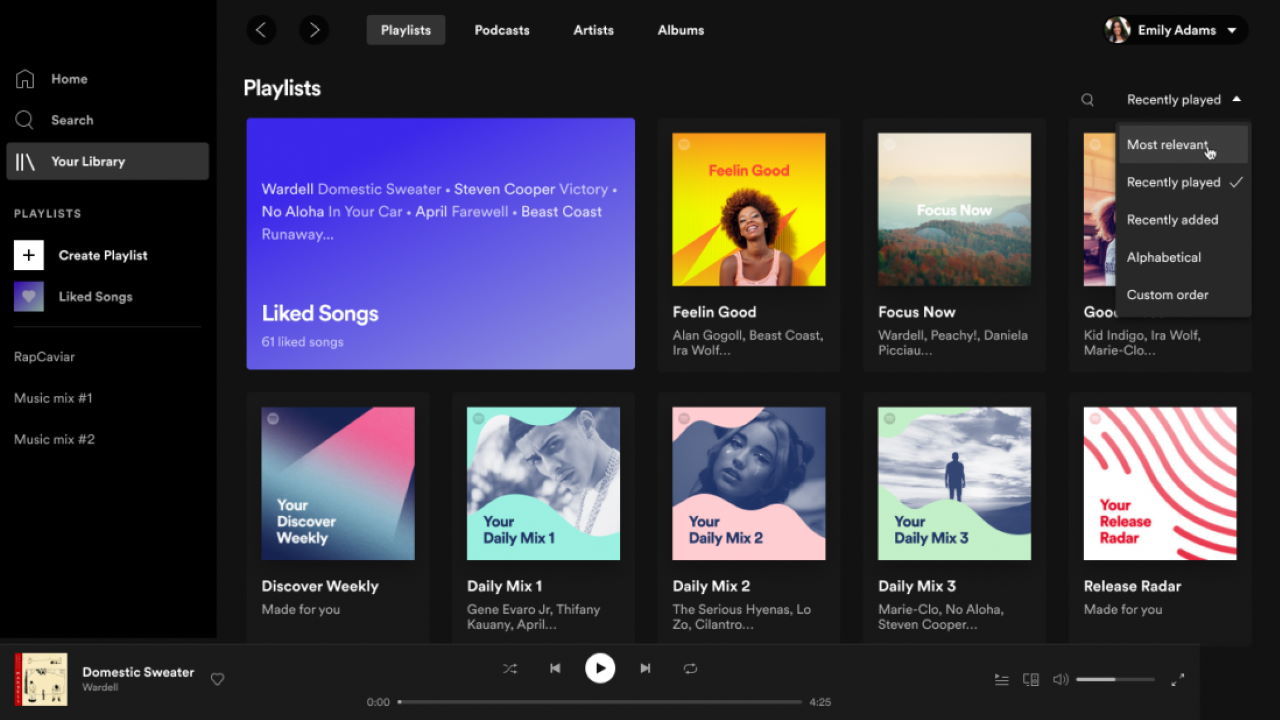
Task: Open the RapCaviar playlist
Action: pos(43,356)
